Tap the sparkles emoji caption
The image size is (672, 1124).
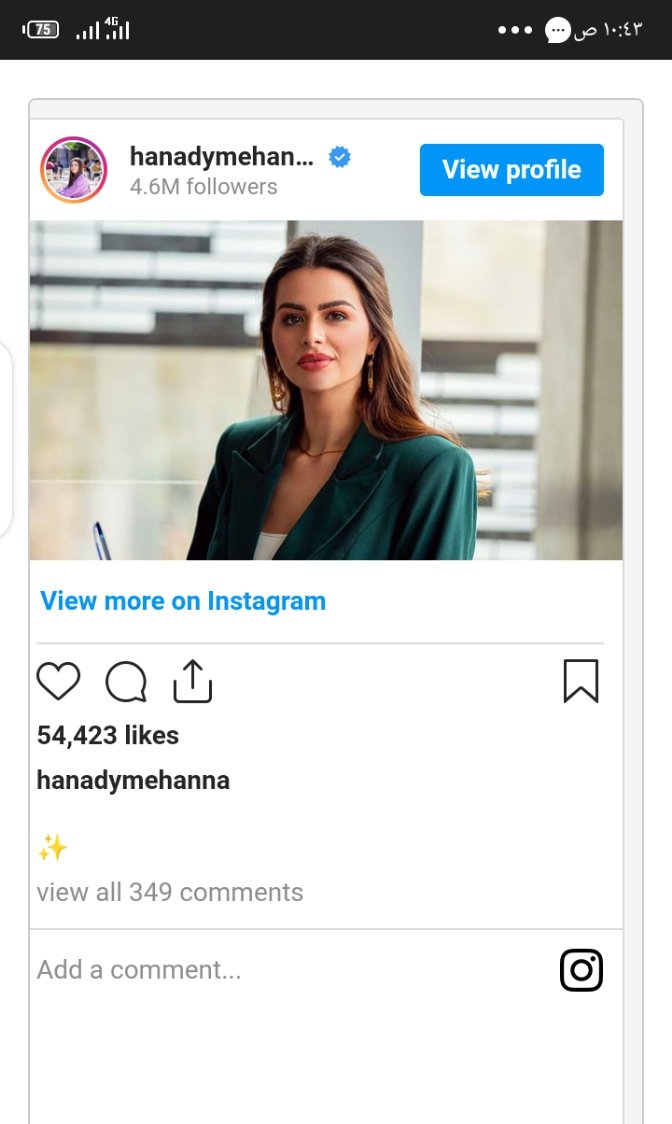(x=52, y=849)
